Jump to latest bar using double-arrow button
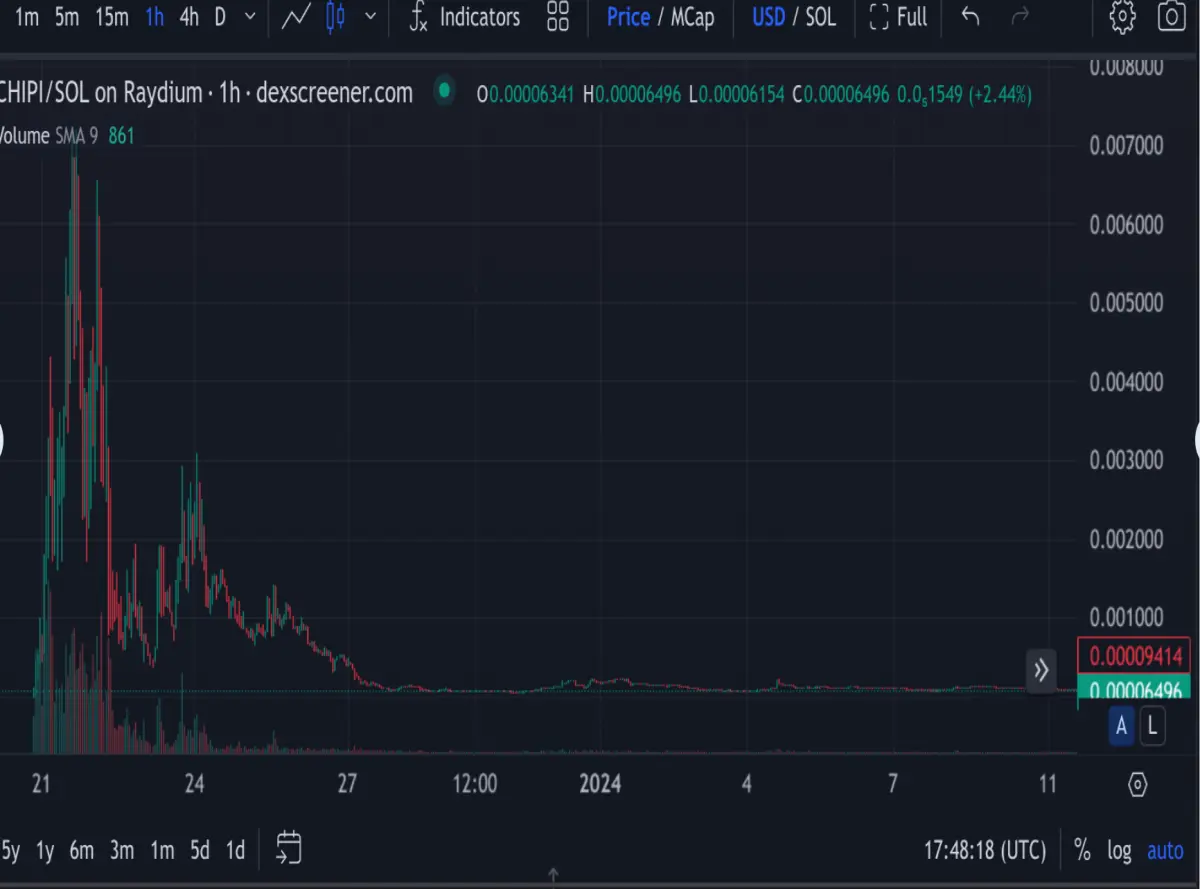 pyautogui.click(x=1041, y=670)
